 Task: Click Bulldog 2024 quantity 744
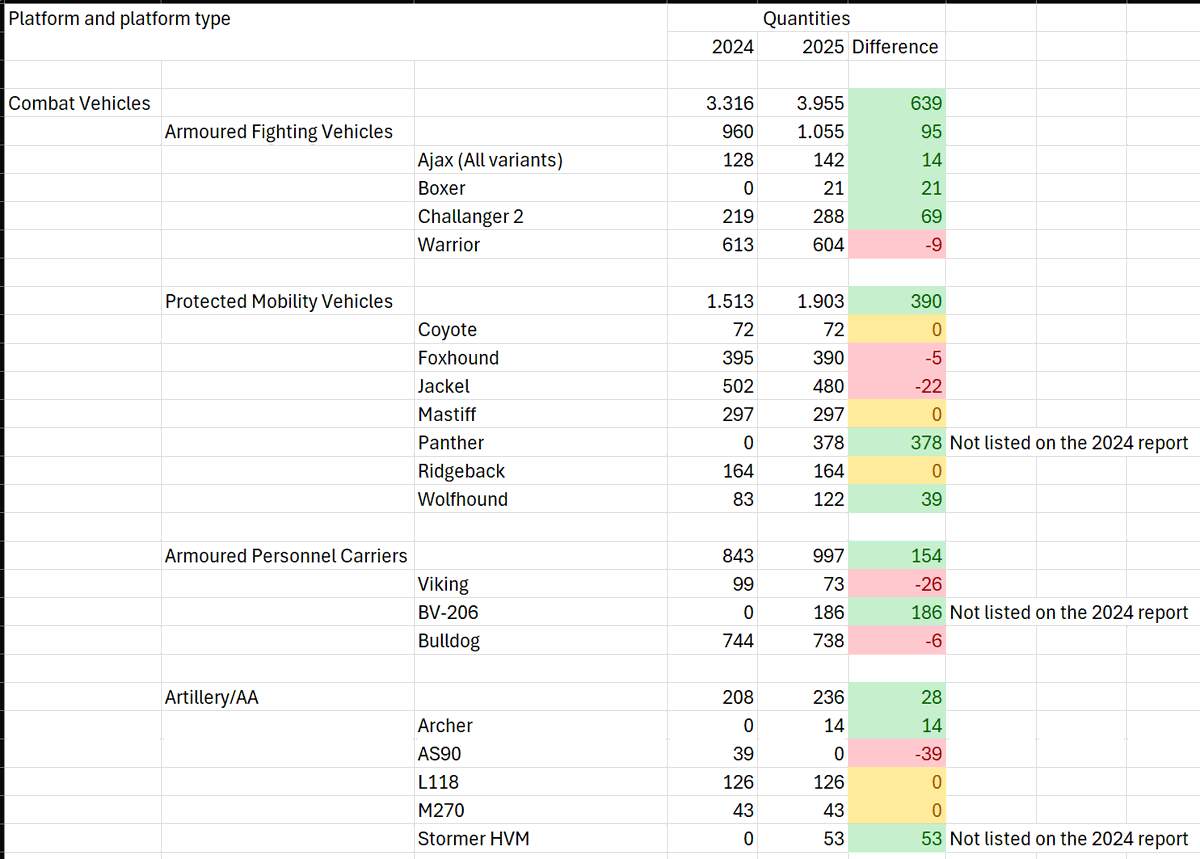pyautogui.click(x=711, y=640)
